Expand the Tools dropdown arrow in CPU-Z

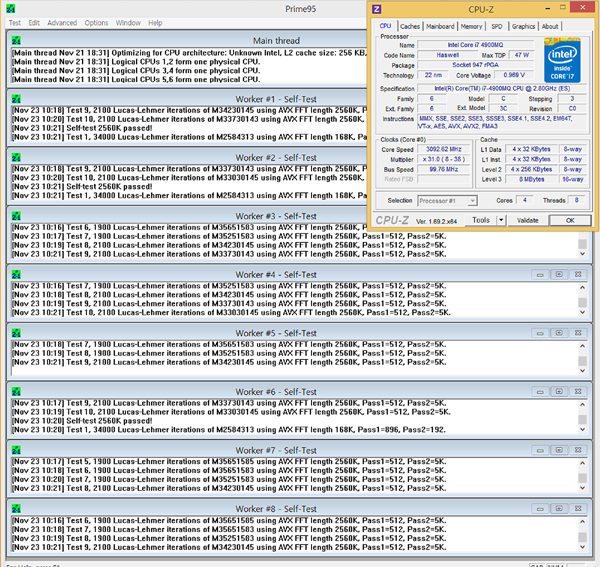[501, 220]
